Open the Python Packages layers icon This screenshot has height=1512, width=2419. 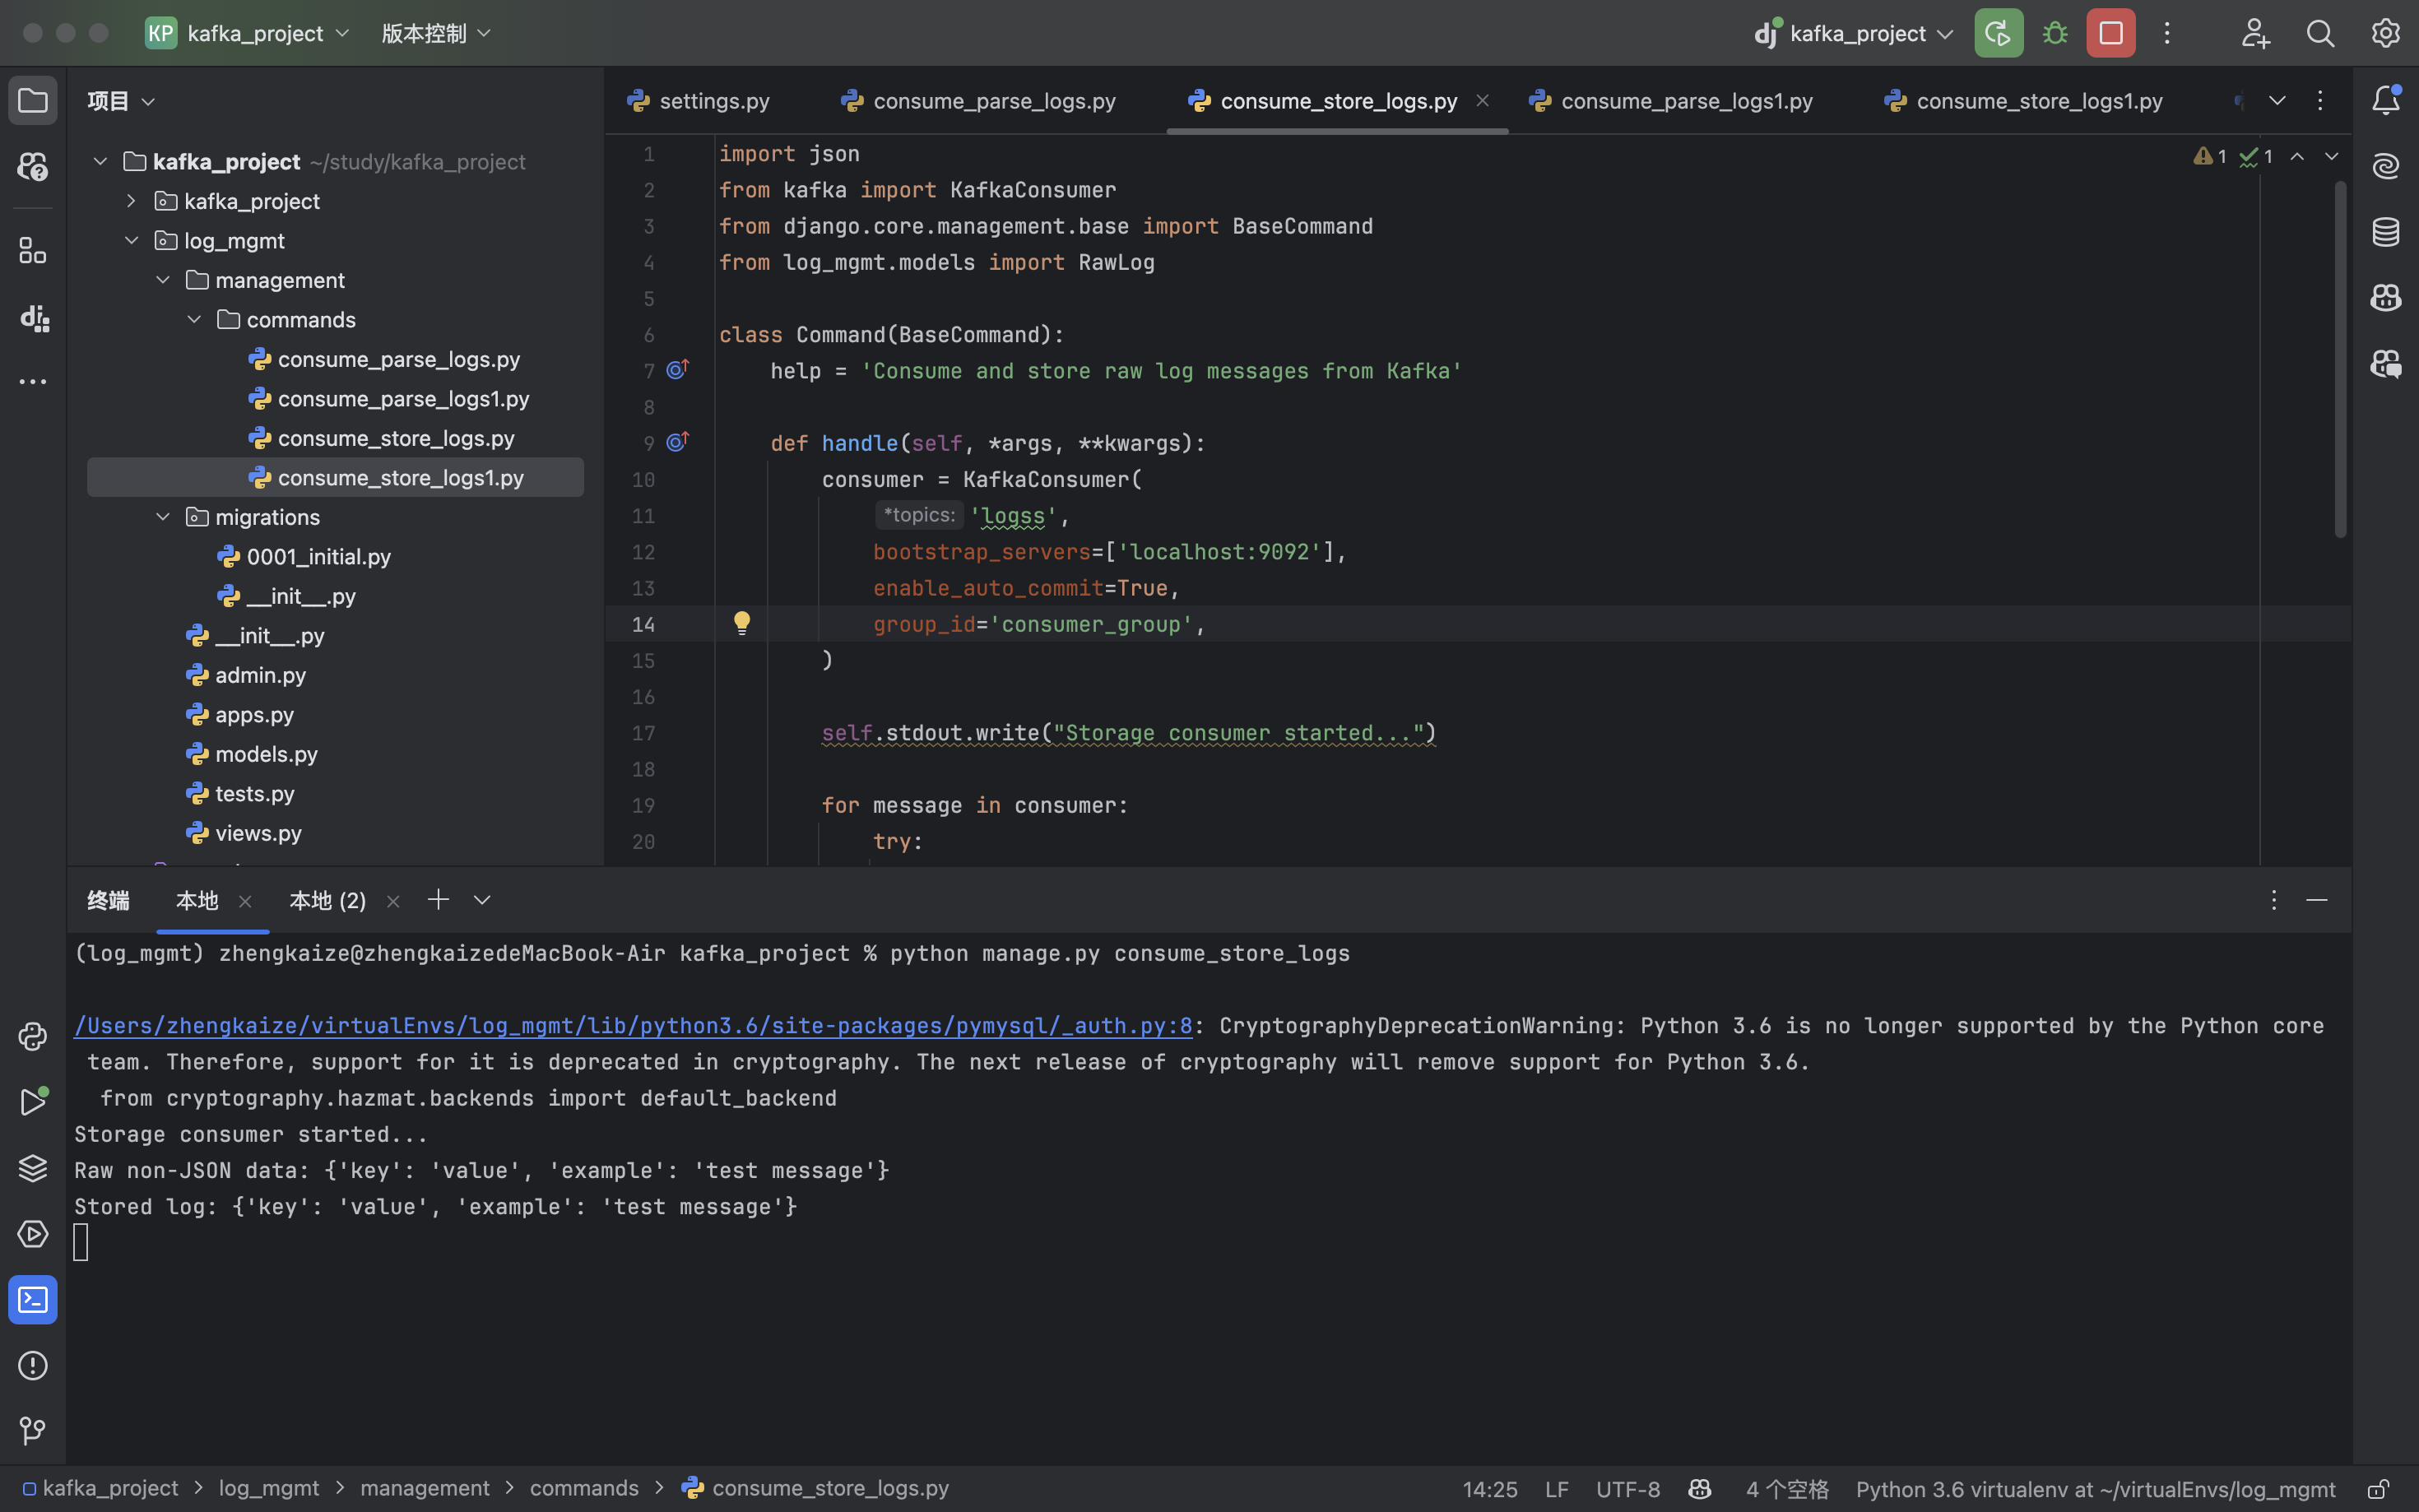[x=32, y=1168]
